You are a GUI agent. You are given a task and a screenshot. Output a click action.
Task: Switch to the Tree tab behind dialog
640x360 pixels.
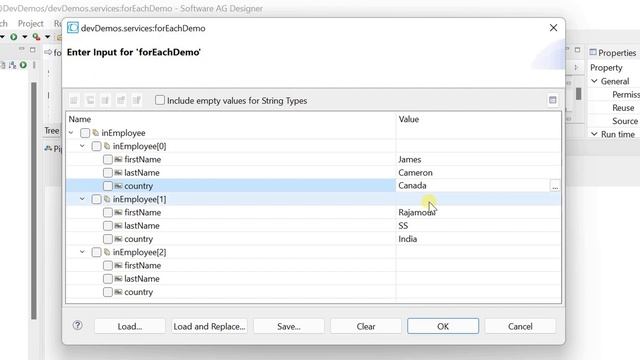tap(52, 131)
